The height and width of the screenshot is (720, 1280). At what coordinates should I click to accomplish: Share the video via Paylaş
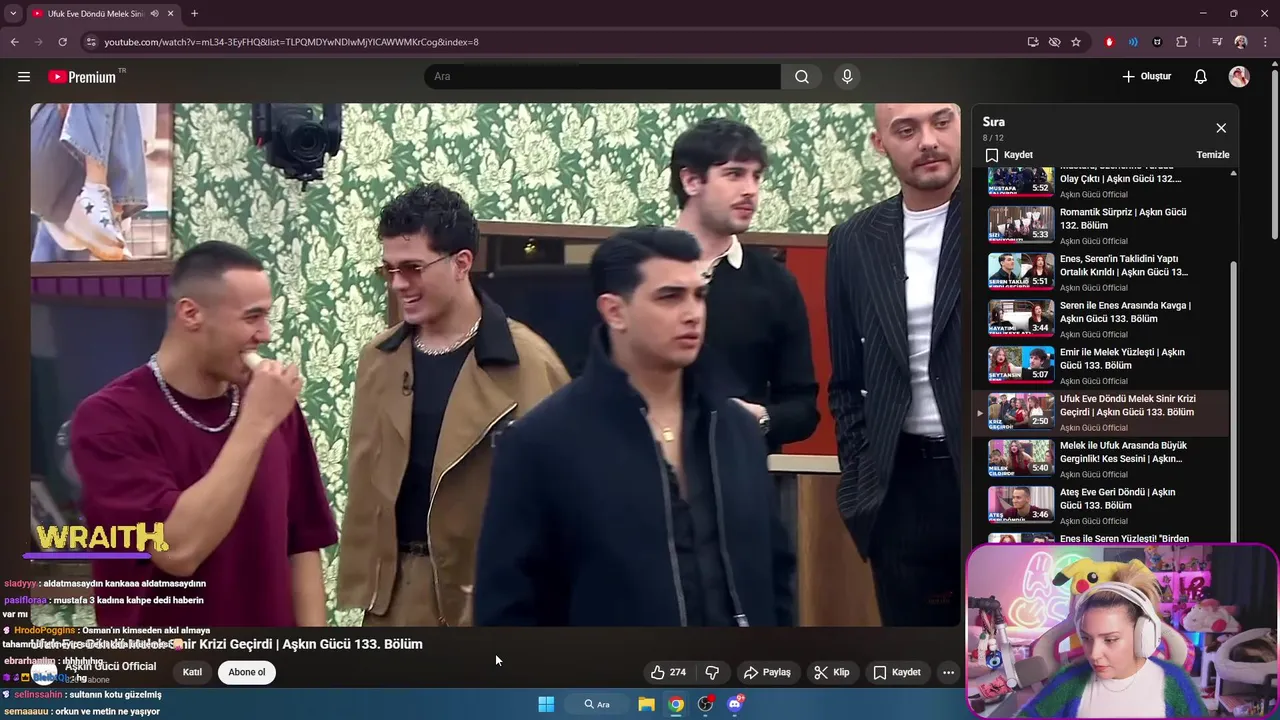click(x=767, y=672)
